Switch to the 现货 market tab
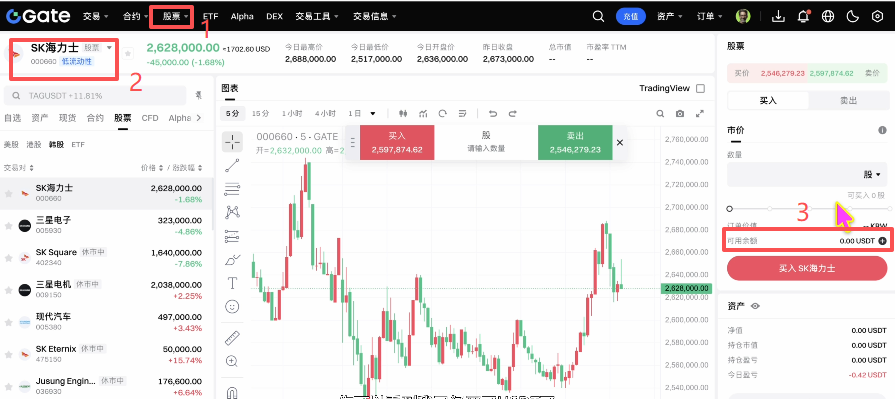This screenshot has height=399, width=895. point(67,118)
